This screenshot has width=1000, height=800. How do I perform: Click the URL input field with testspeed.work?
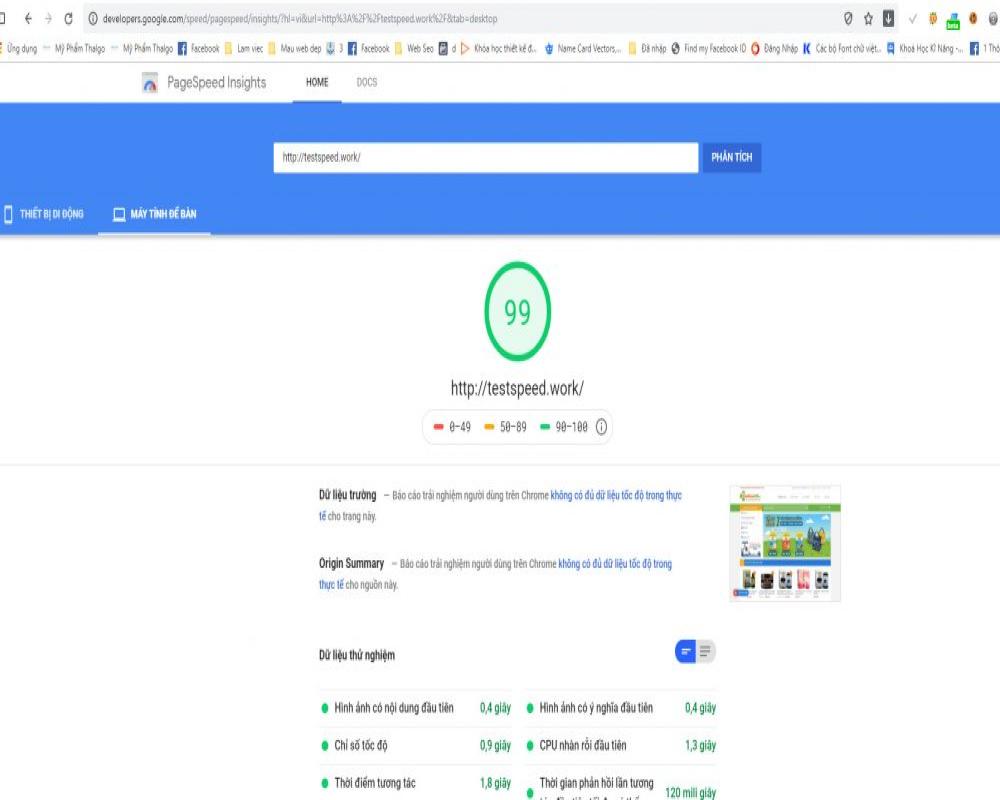(x=485, y=158)
